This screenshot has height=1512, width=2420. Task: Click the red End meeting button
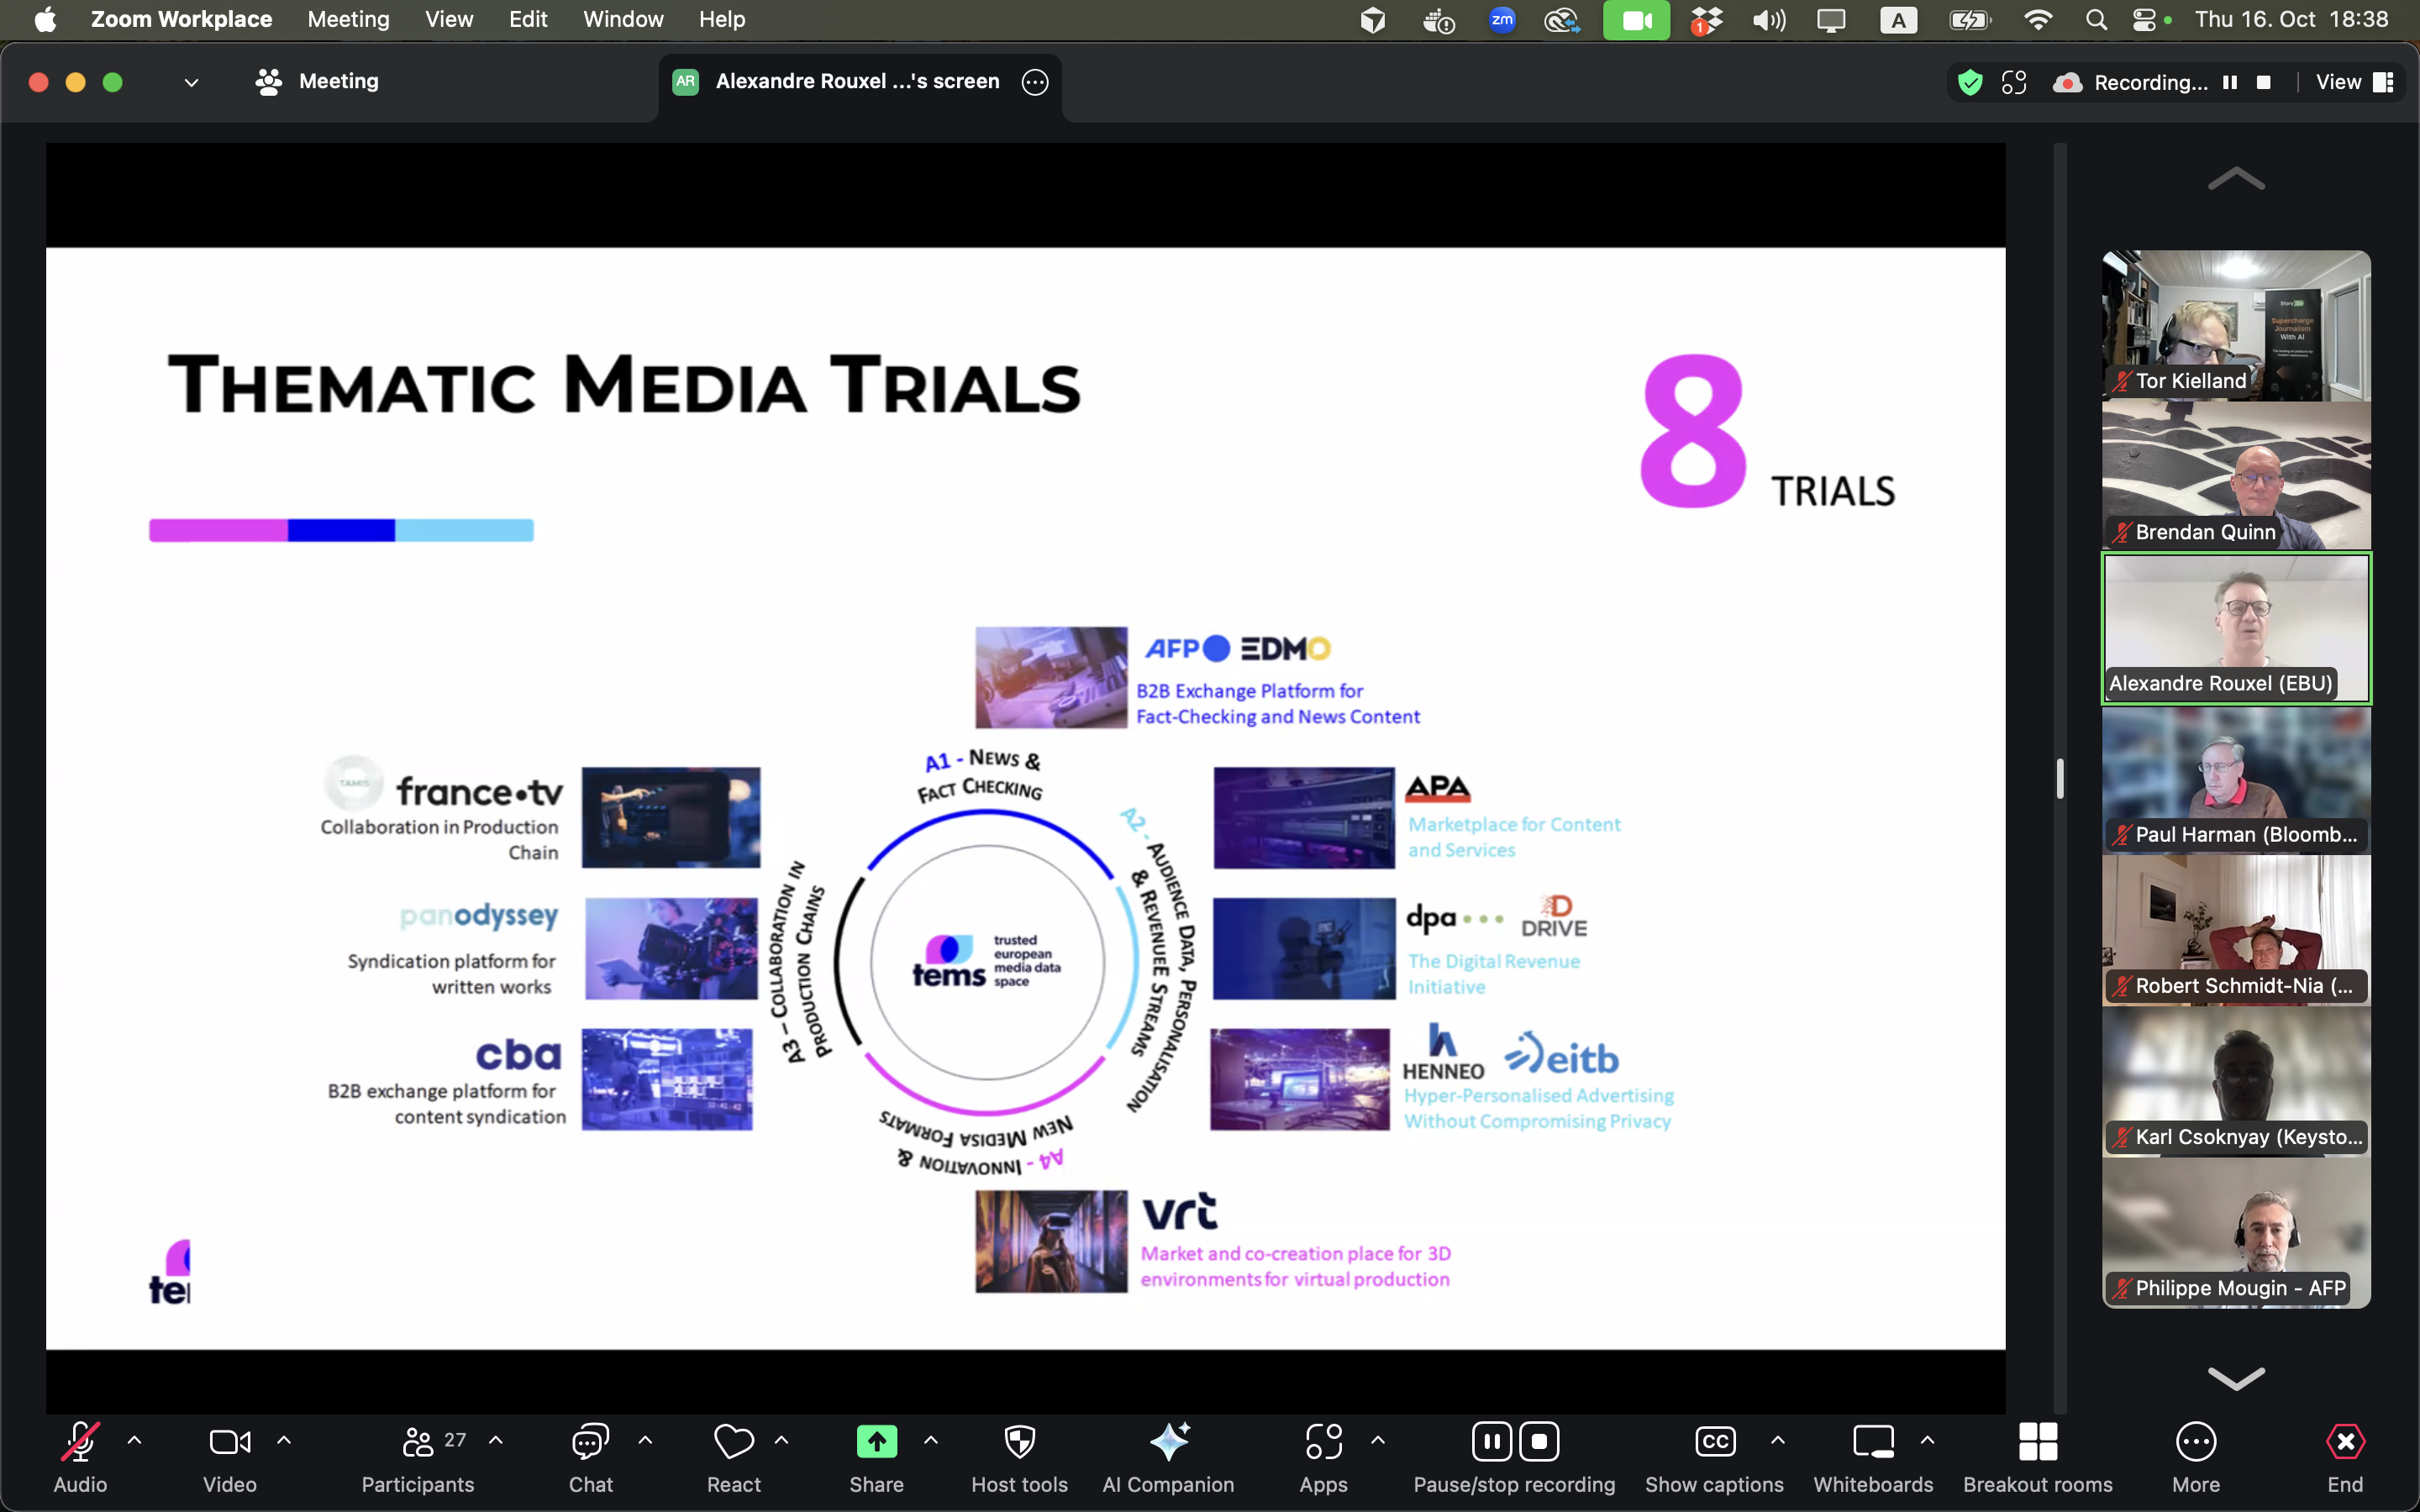point(2344,1442)
